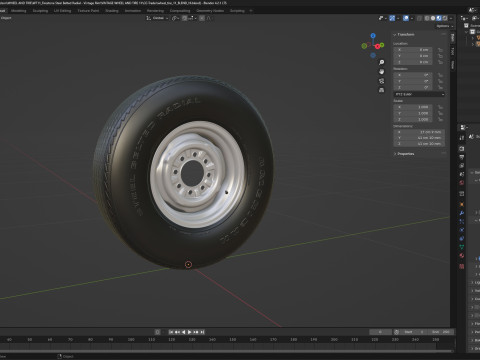
Task: Open the Sculpting workspace tab
Action: click(40, 11)
